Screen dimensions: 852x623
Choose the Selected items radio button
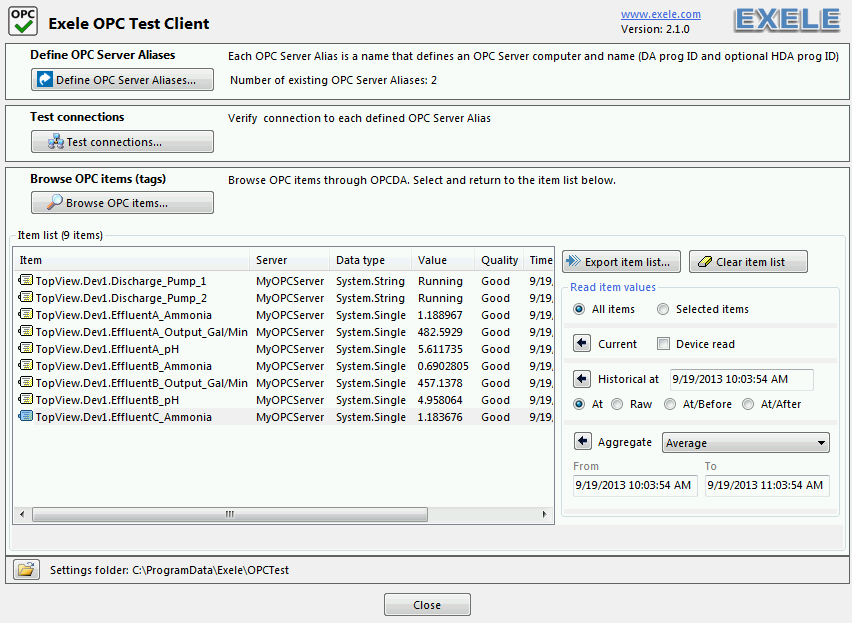tap(662, 309)
